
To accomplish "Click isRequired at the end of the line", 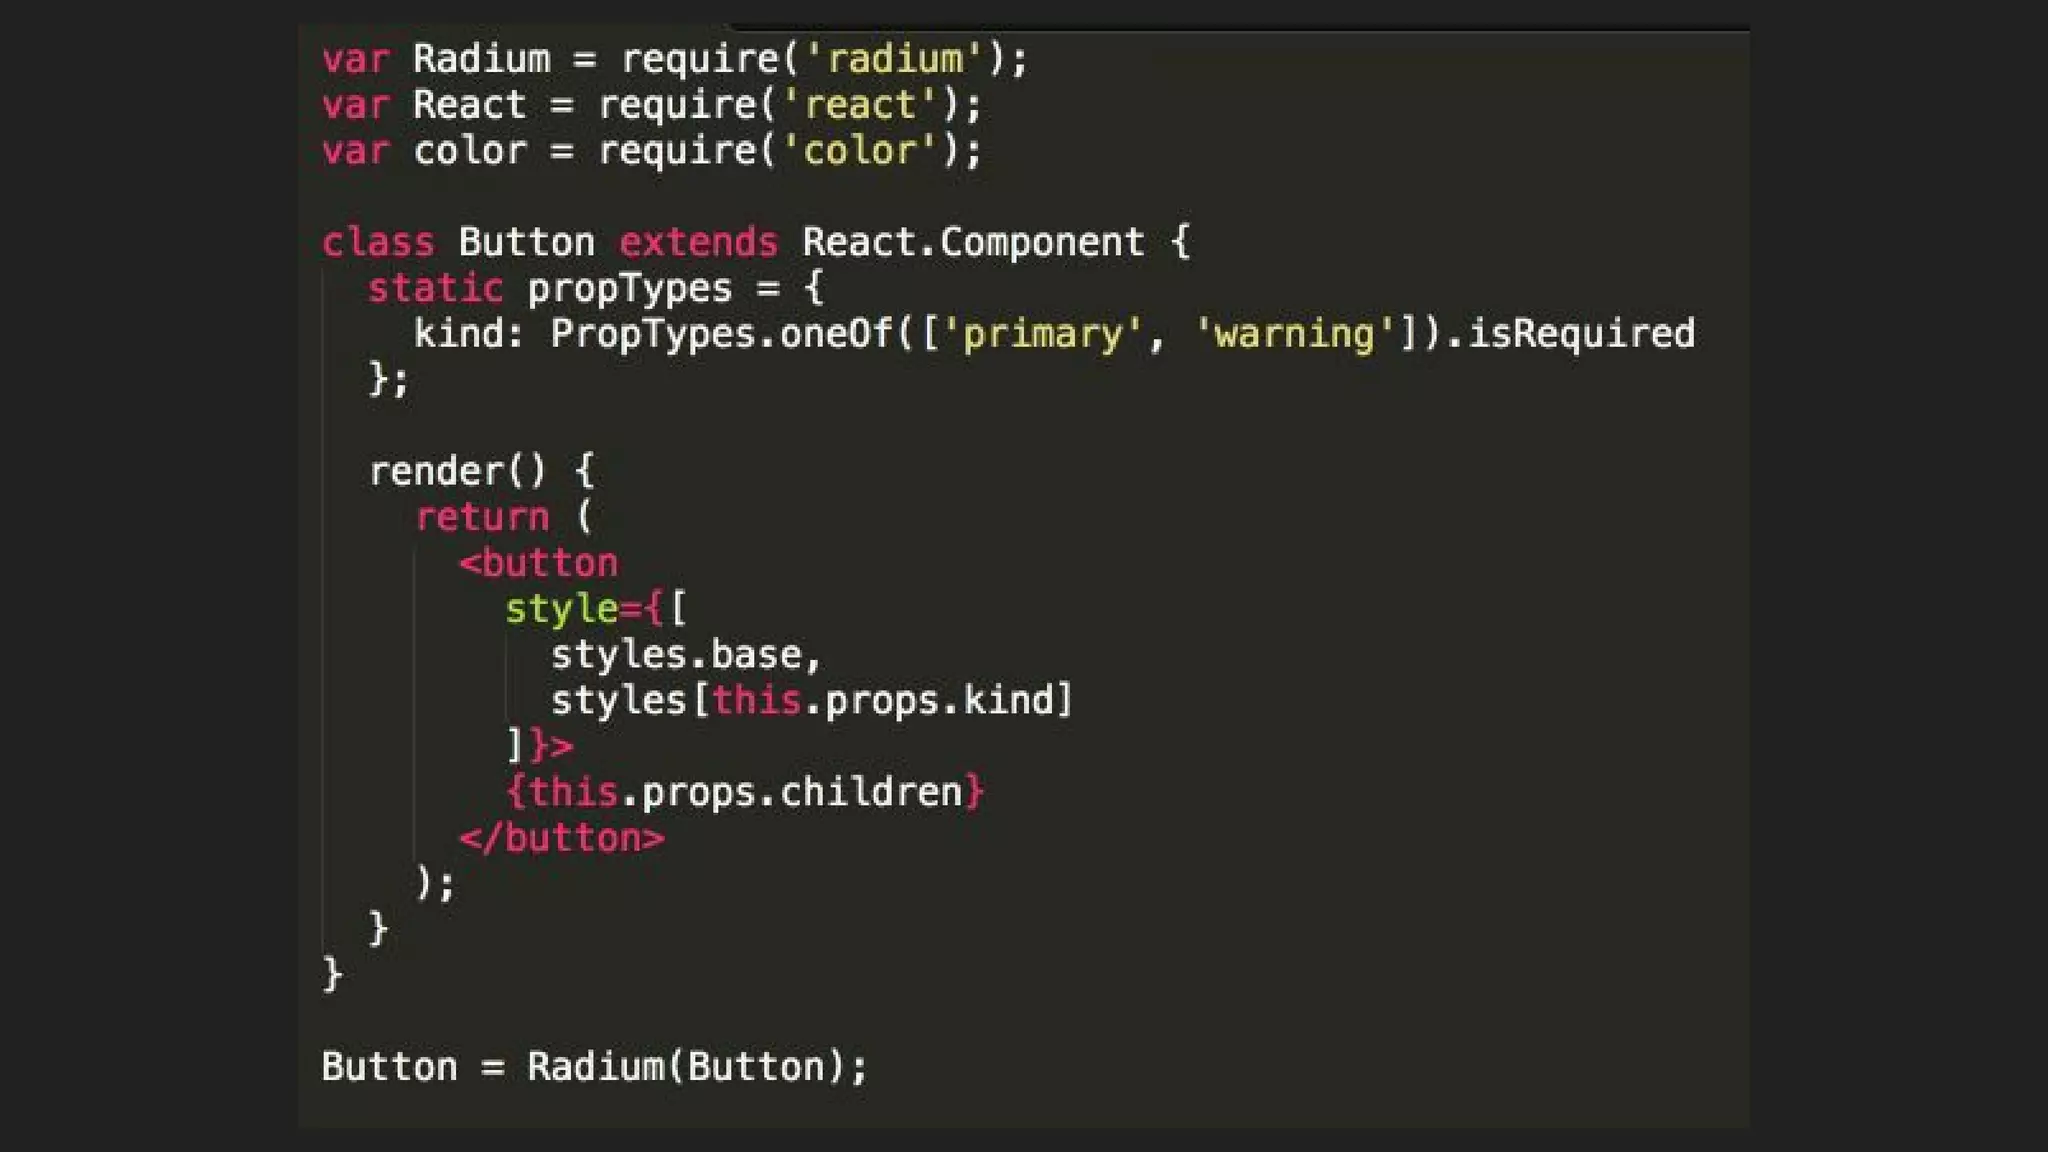I will 1580,334.
